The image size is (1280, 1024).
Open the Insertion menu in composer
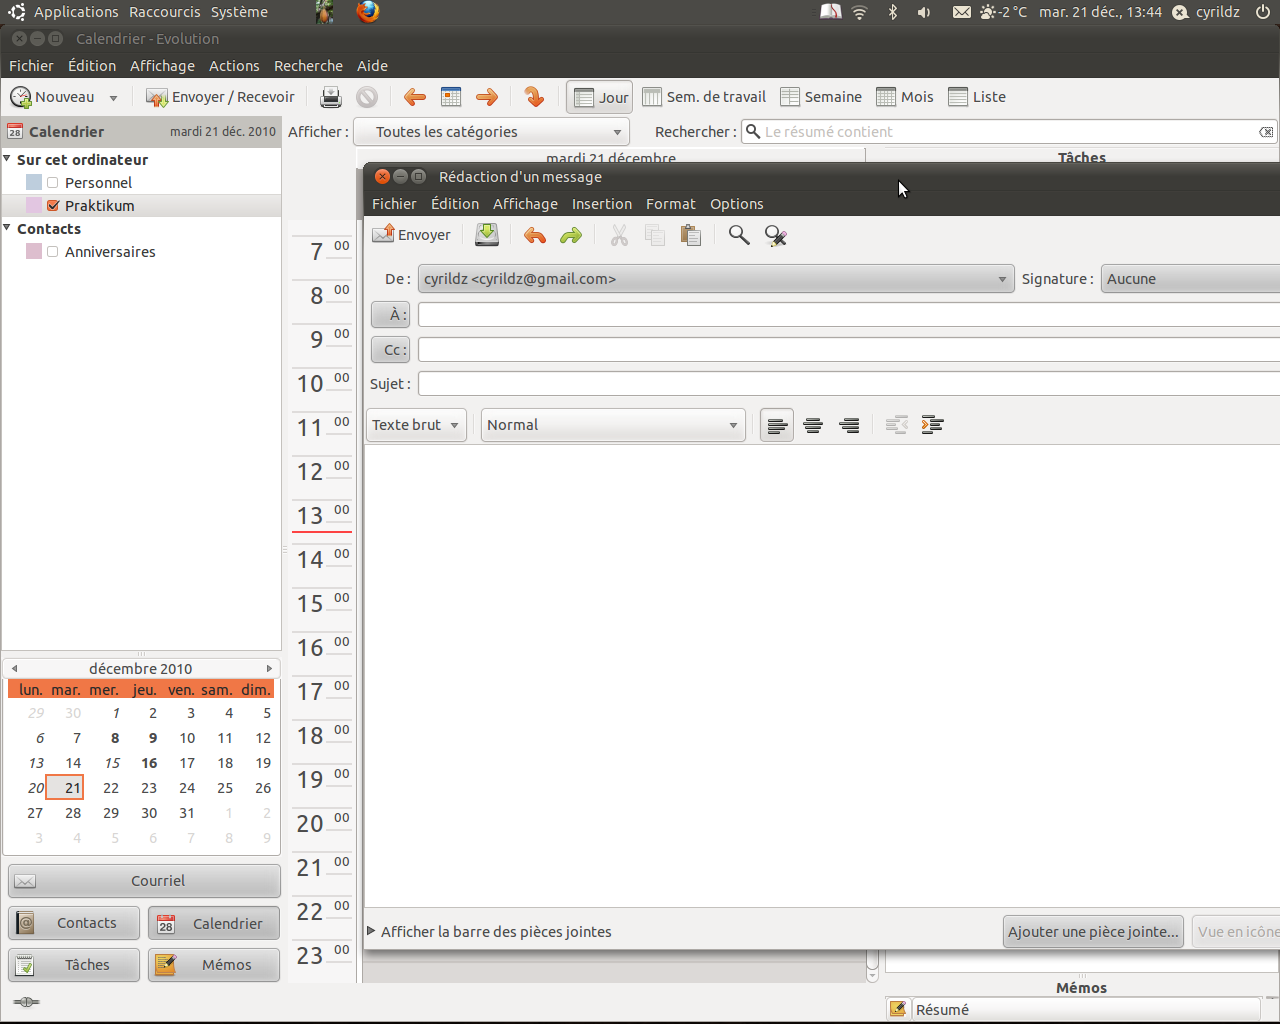tap(601, 204)
